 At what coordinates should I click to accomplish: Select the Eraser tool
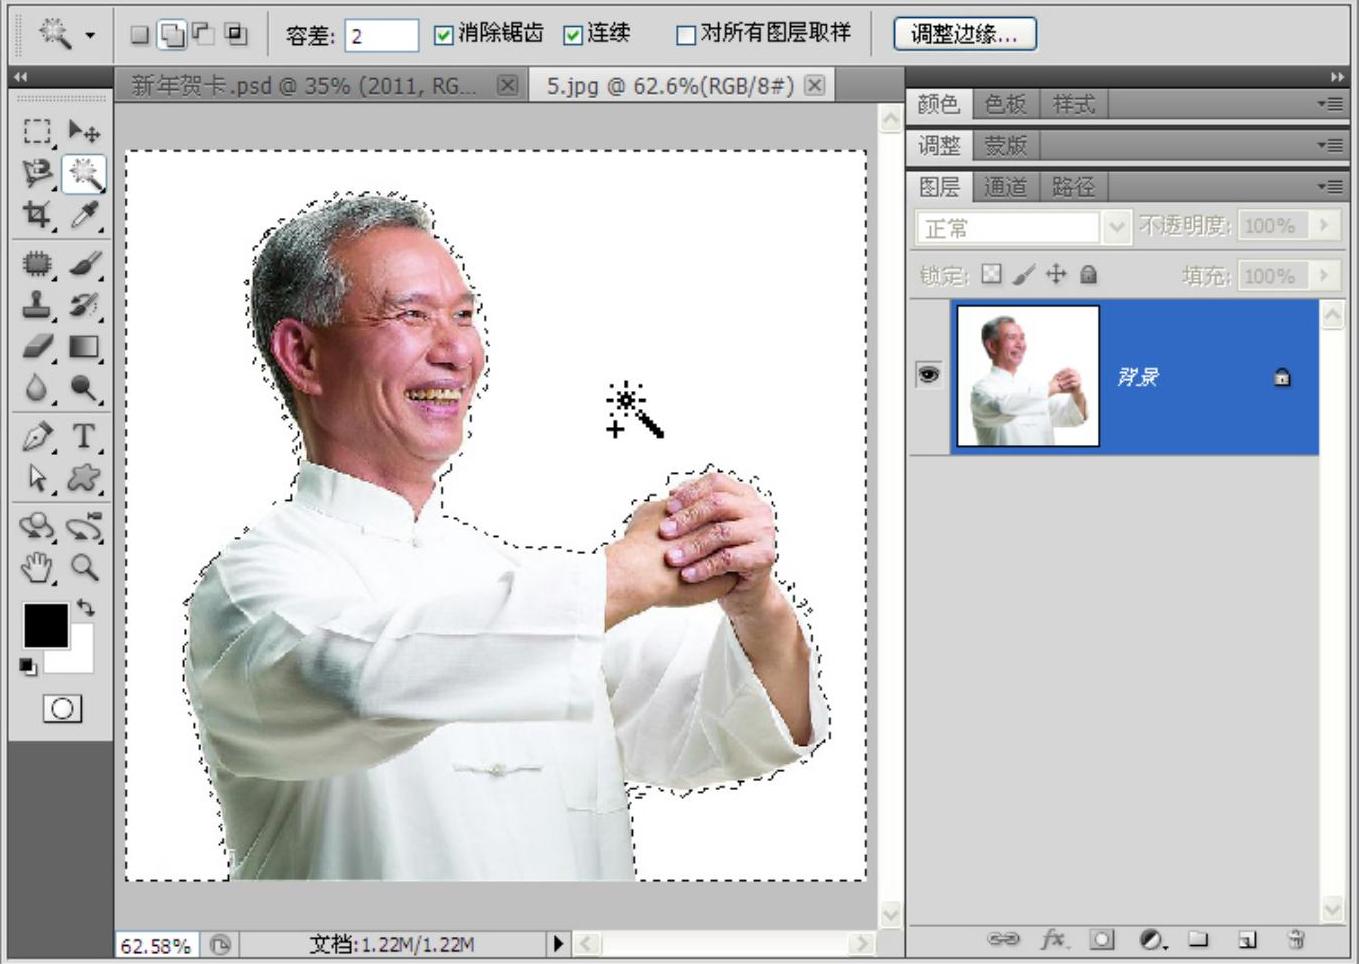pos(37,347)
